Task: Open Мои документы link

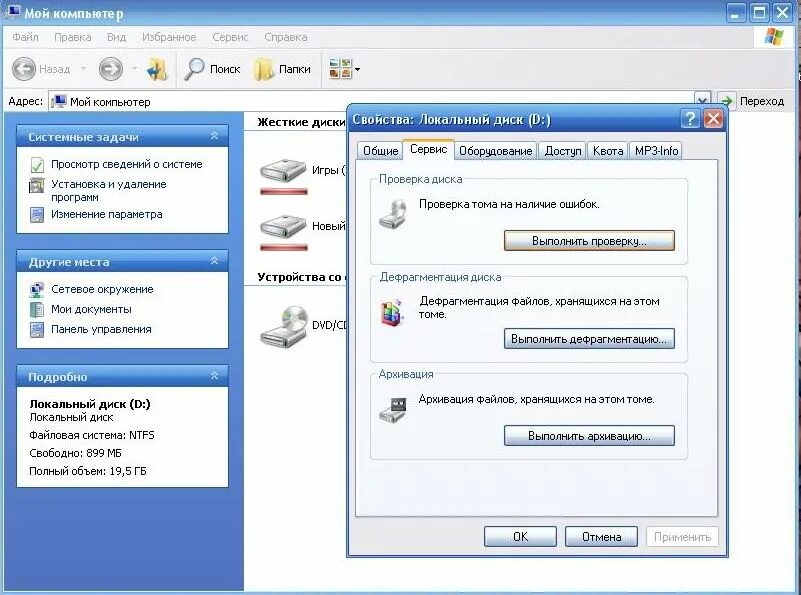Action: (91, 309)
